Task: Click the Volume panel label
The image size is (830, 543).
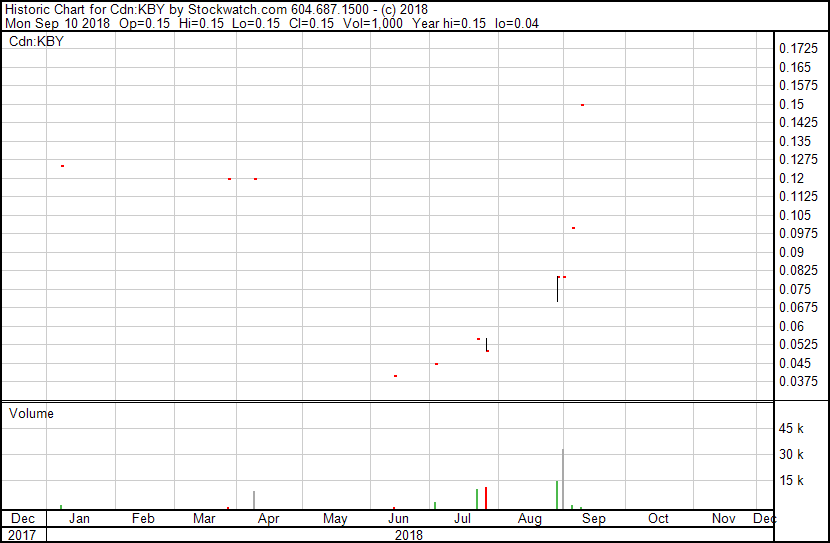Action: point(31,413)
